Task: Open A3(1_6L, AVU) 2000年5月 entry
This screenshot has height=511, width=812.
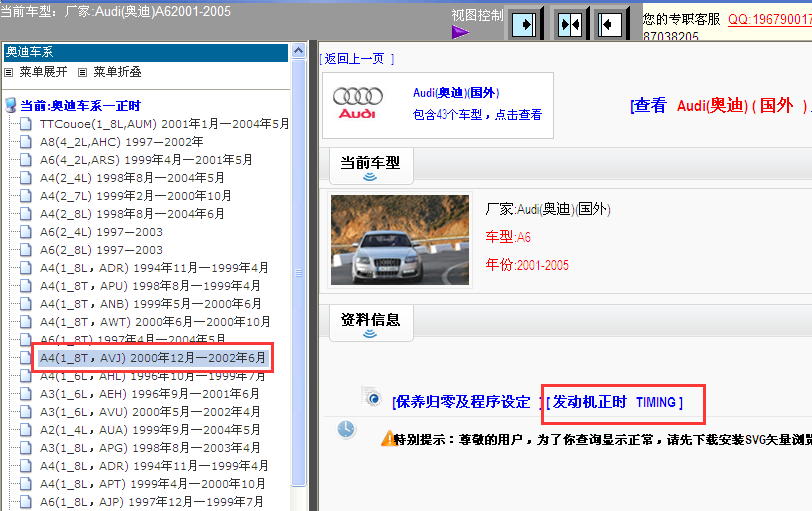Action: click(150, 412)
